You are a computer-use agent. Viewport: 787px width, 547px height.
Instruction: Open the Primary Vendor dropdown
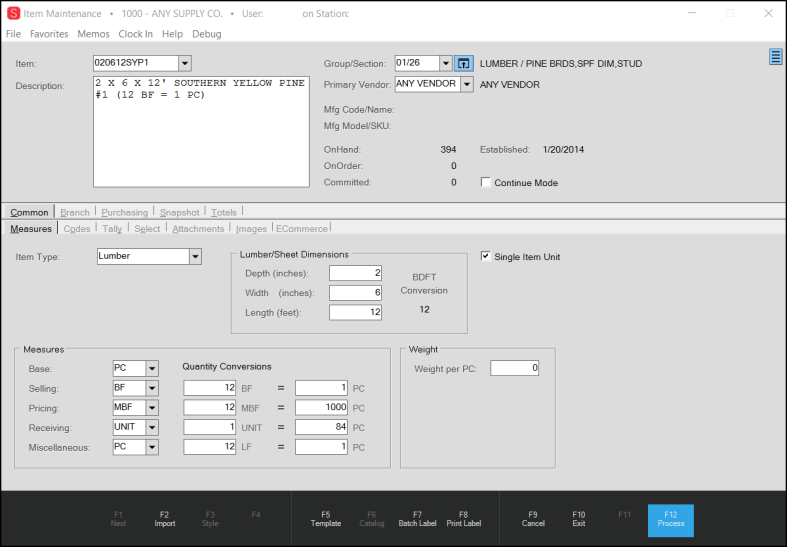[x=467, y=84]
